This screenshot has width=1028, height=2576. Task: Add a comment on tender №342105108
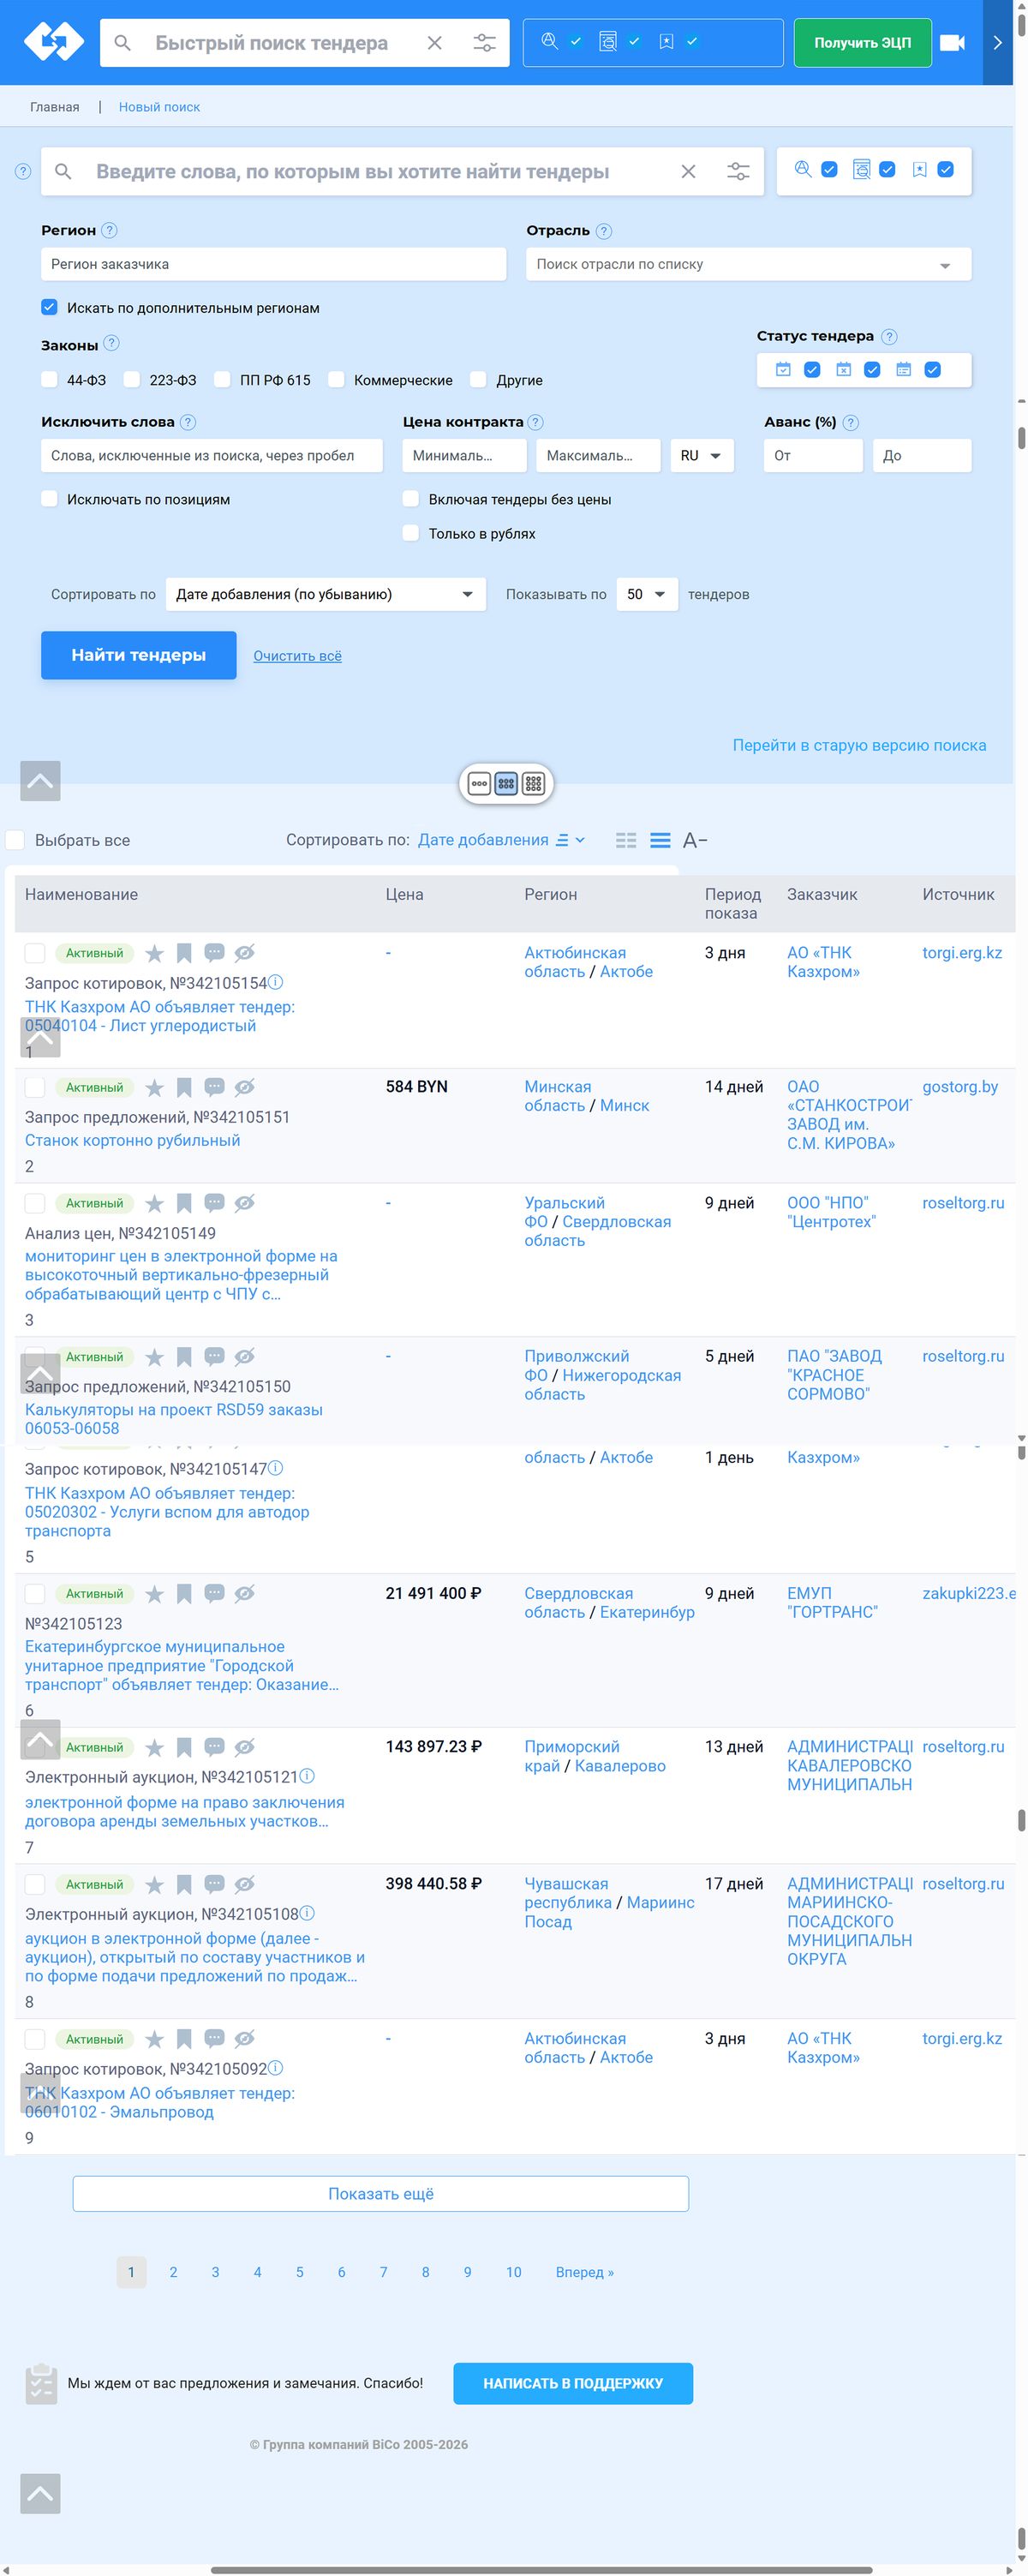(214, 1884)
